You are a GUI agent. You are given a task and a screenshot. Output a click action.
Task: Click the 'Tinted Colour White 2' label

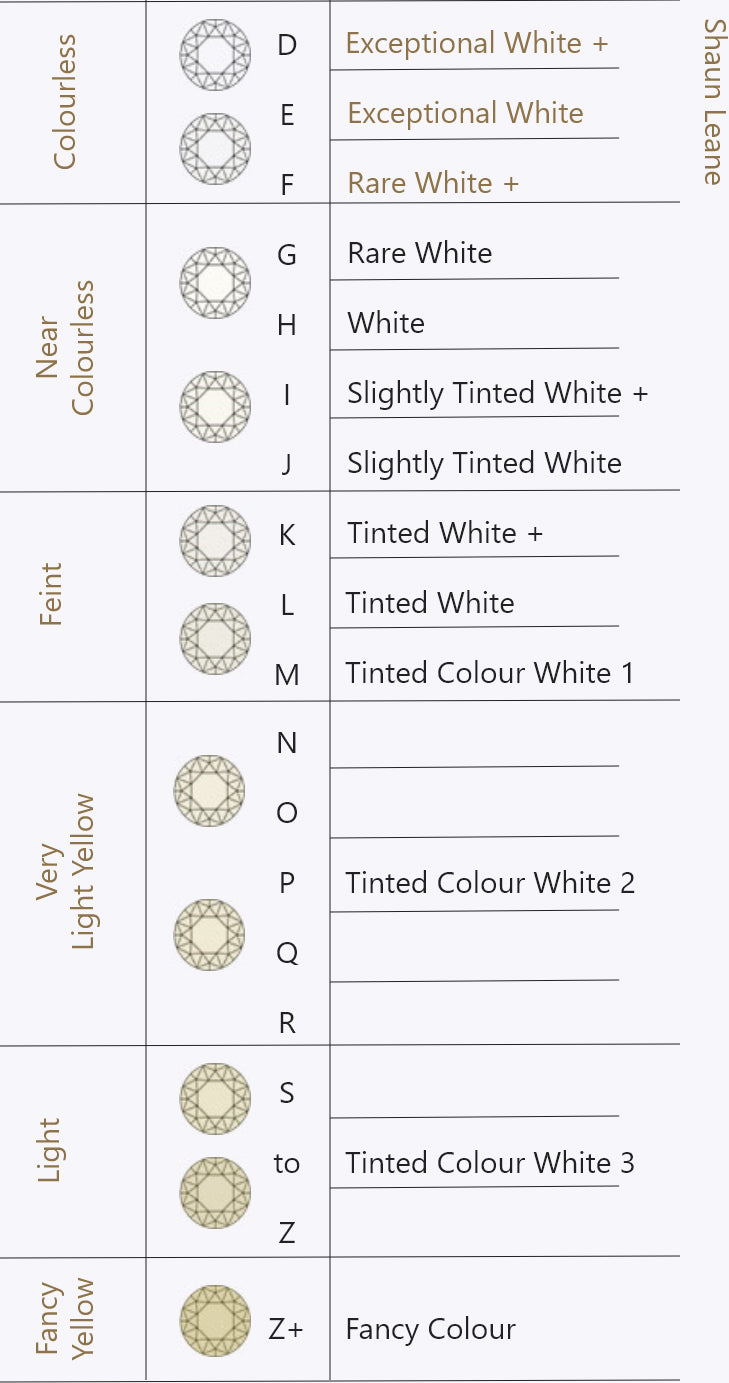(490, 883)
